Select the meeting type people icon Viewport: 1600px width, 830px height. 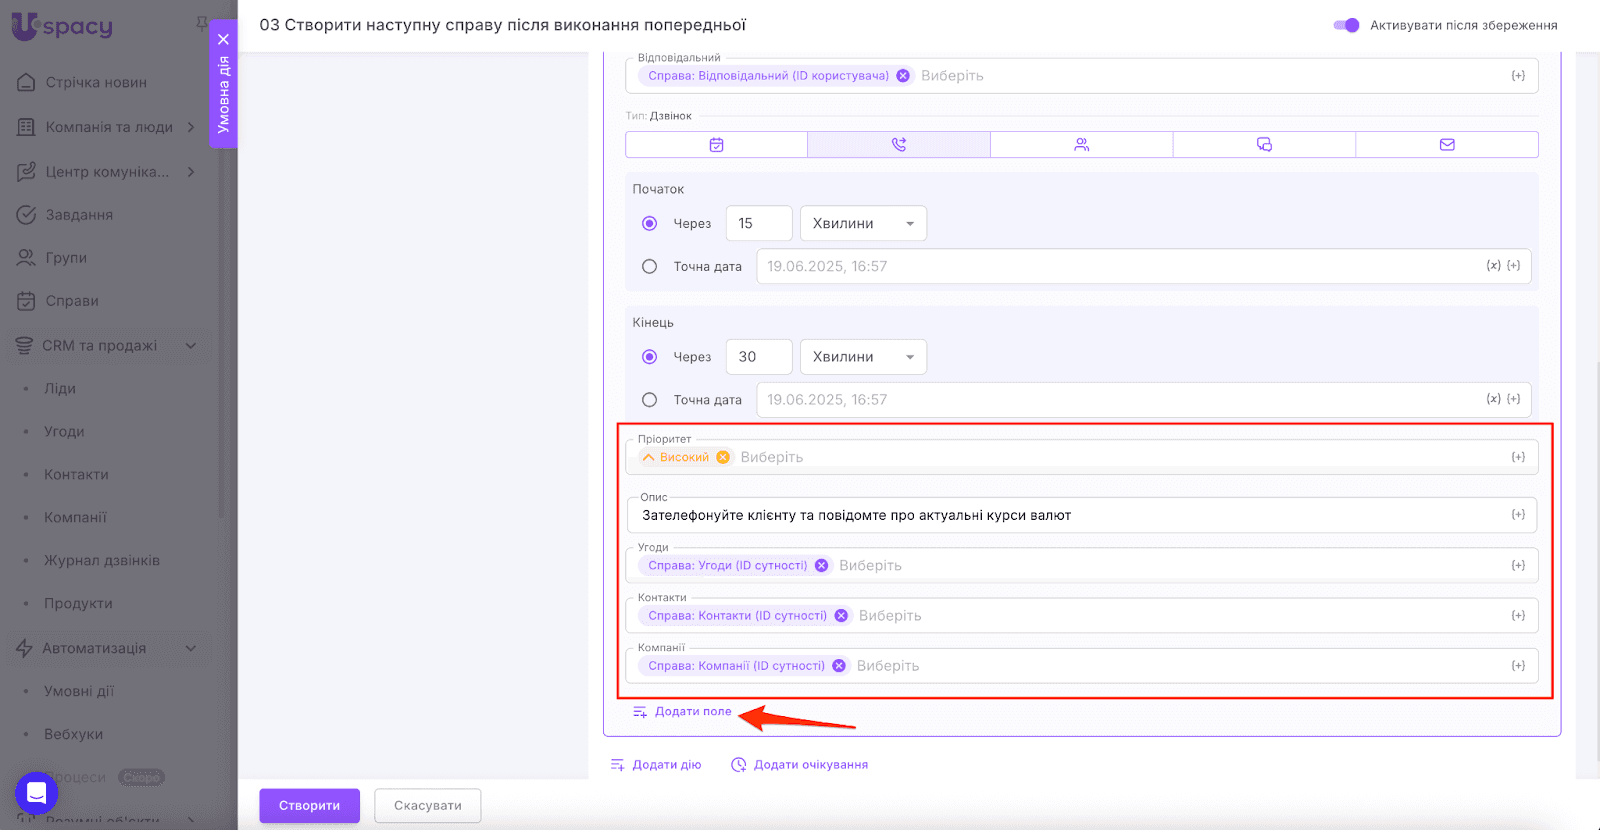(1081, 145)
